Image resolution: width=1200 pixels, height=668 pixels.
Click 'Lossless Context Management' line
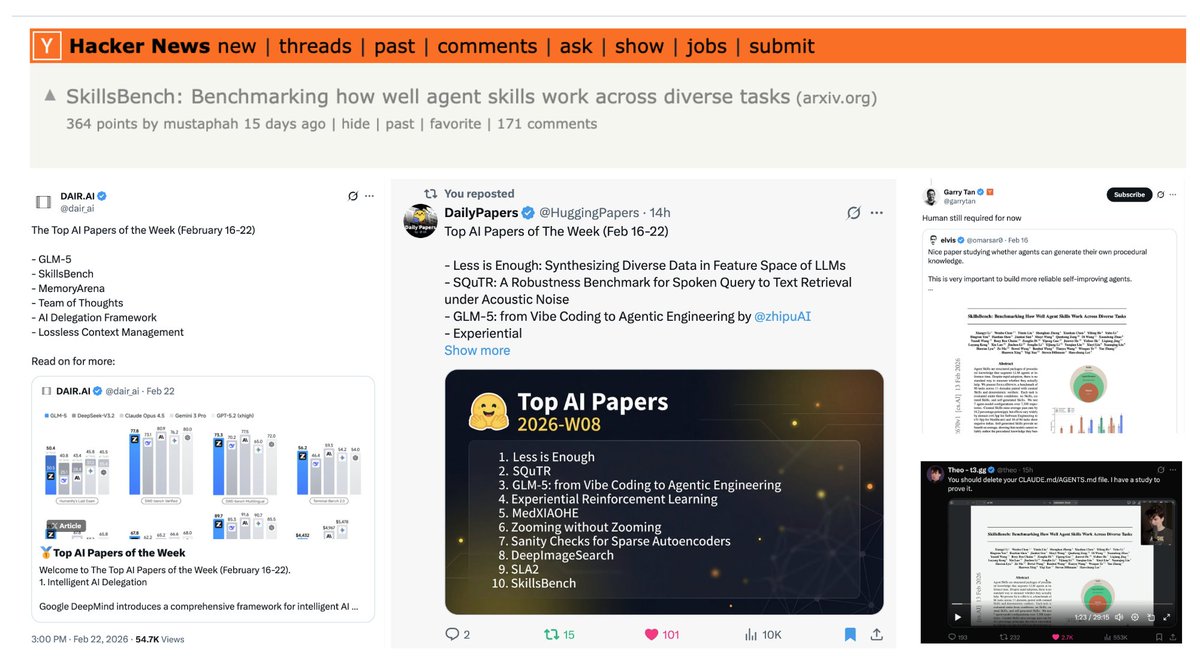[108, 332]
